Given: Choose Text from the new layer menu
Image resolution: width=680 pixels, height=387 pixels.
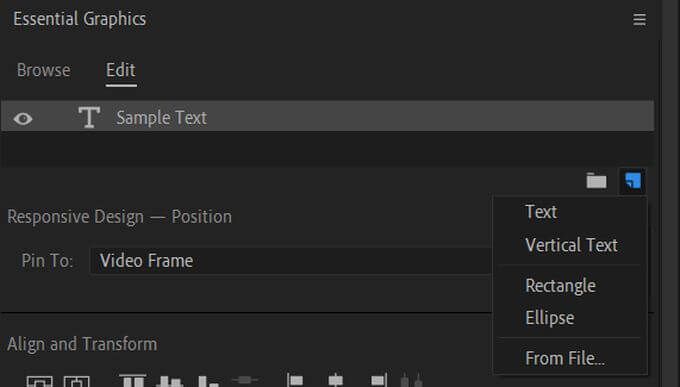Looking at the screenshot, I should 541,212.
